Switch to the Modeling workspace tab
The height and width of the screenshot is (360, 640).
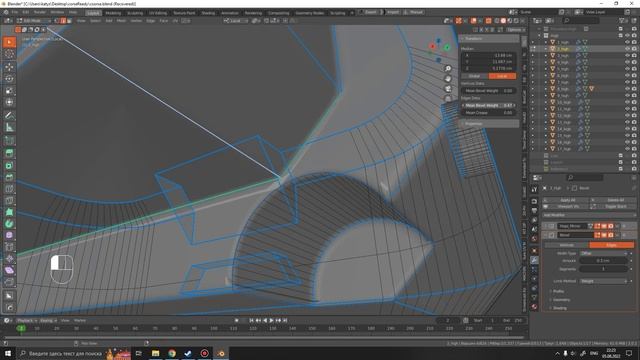tap(113, 13)
